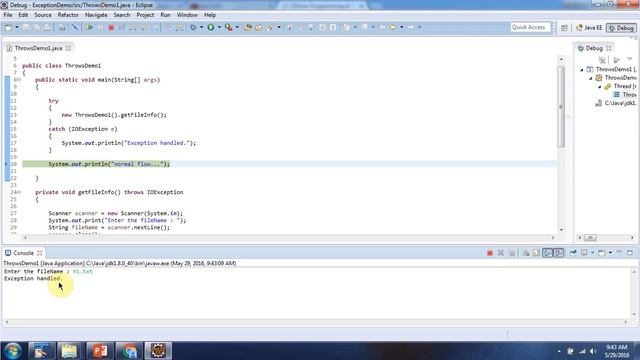Select the Debug view tab
The height and width of the screenshot is (360, 640).
(x=594, y=48)
